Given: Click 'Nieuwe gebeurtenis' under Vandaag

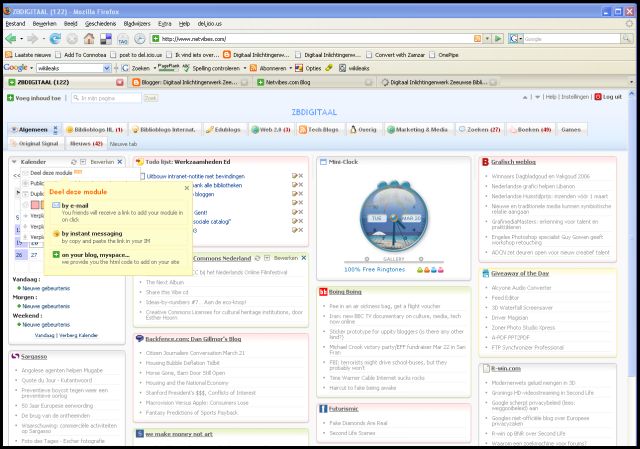Looking at the screenshot, I should coord(46,288).
